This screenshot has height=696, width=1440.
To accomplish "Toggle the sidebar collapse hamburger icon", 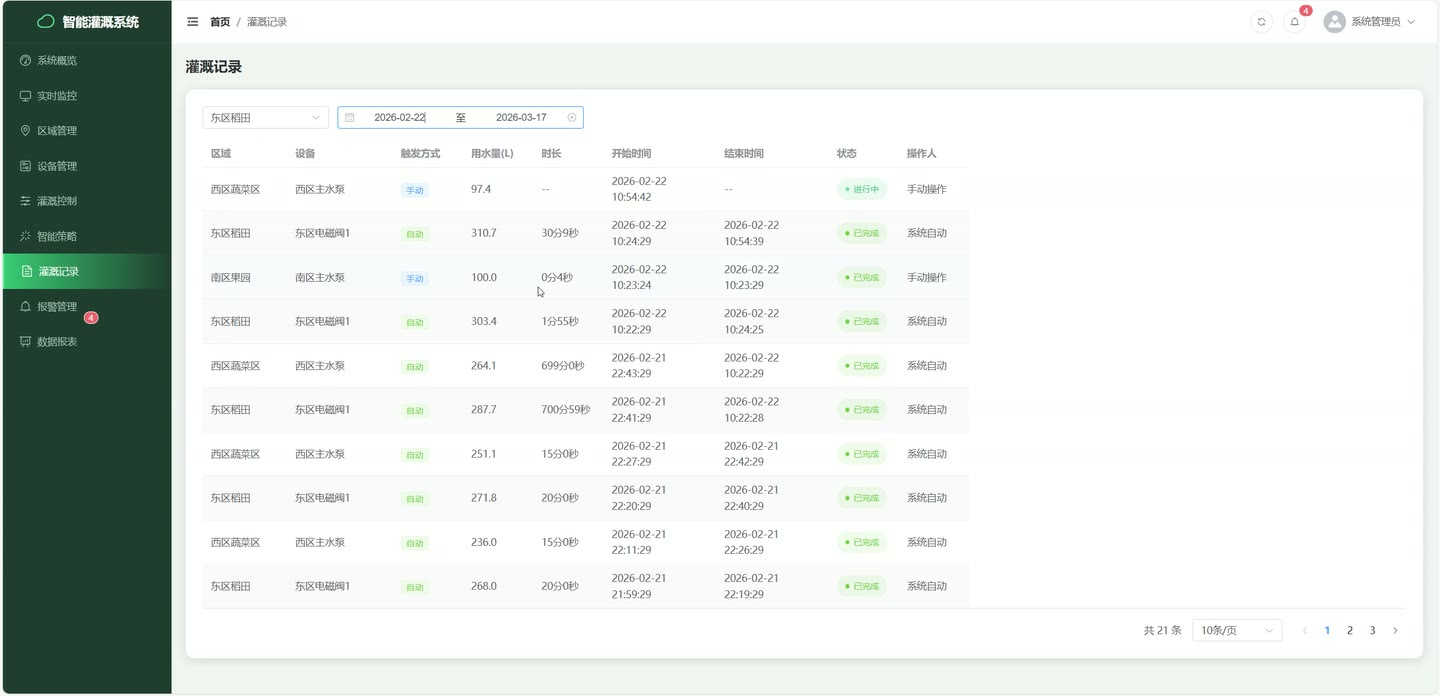I will click(193, 21).
